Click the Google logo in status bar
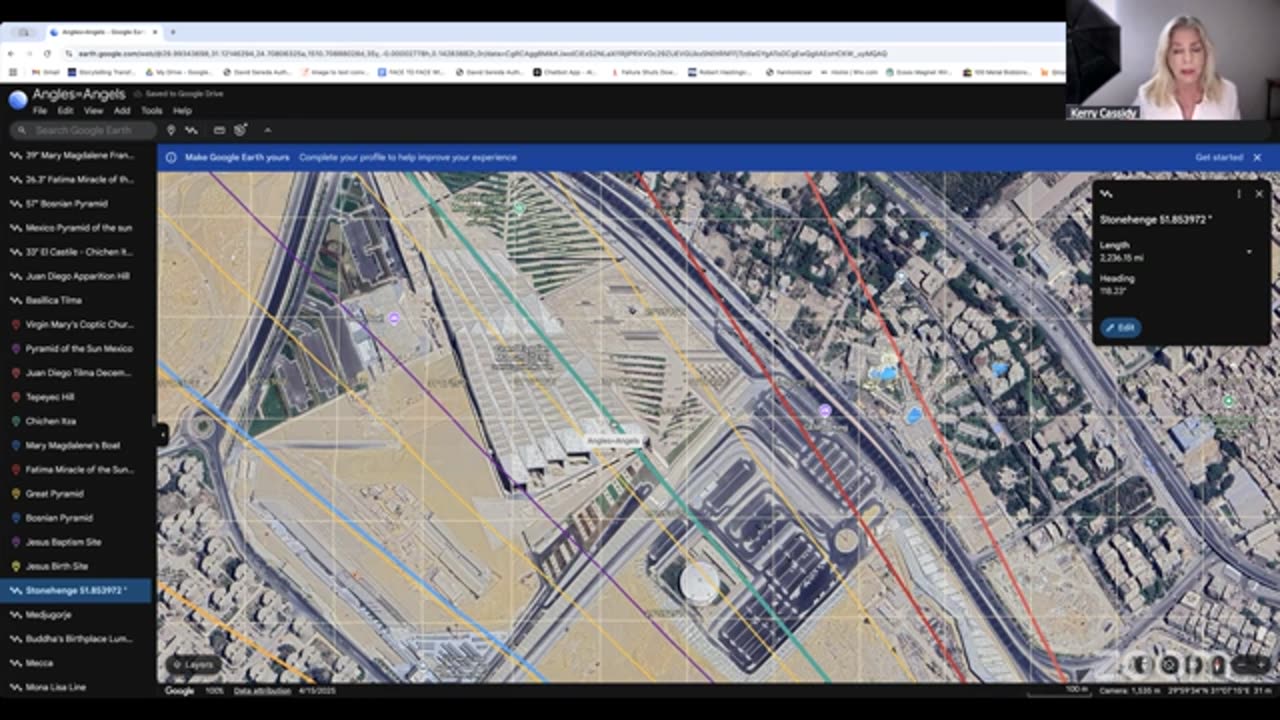This screenshot has height=720, width=1280. [x=179, y=691]
